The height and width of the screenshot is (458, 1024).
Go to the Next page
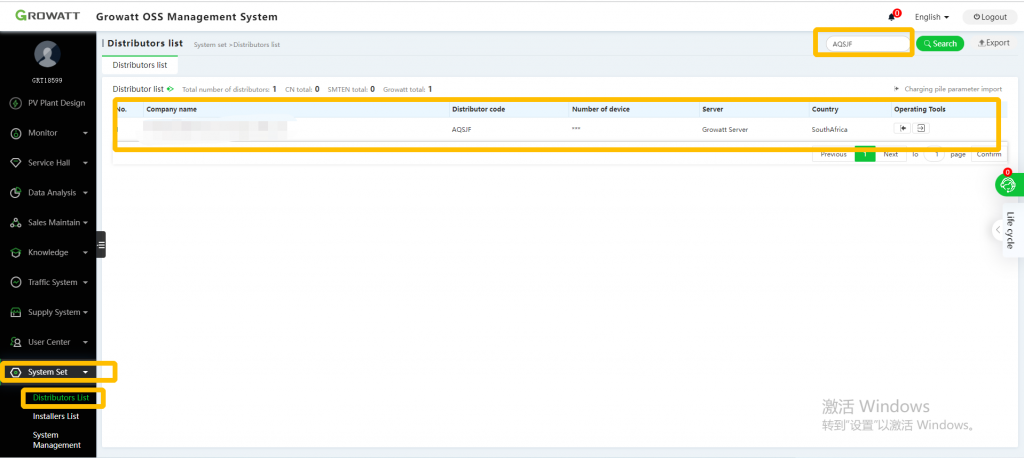(891, 155)
